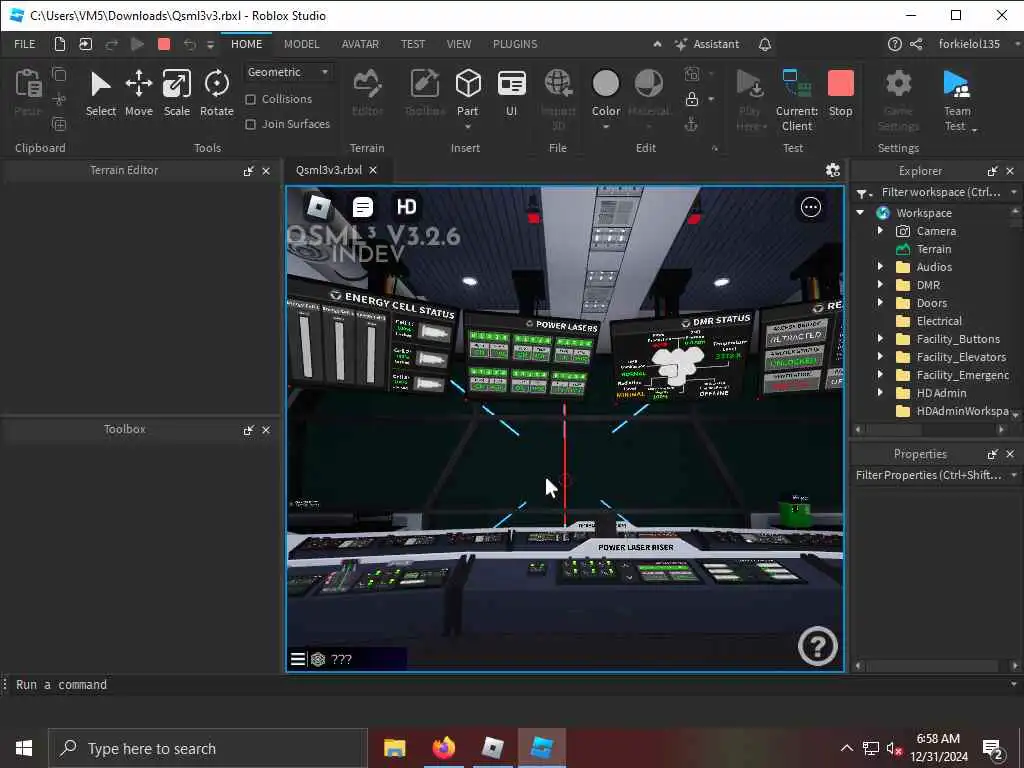Select the HDAdminWorkspace folder
Screen dimensions: 1024x768
952,411
